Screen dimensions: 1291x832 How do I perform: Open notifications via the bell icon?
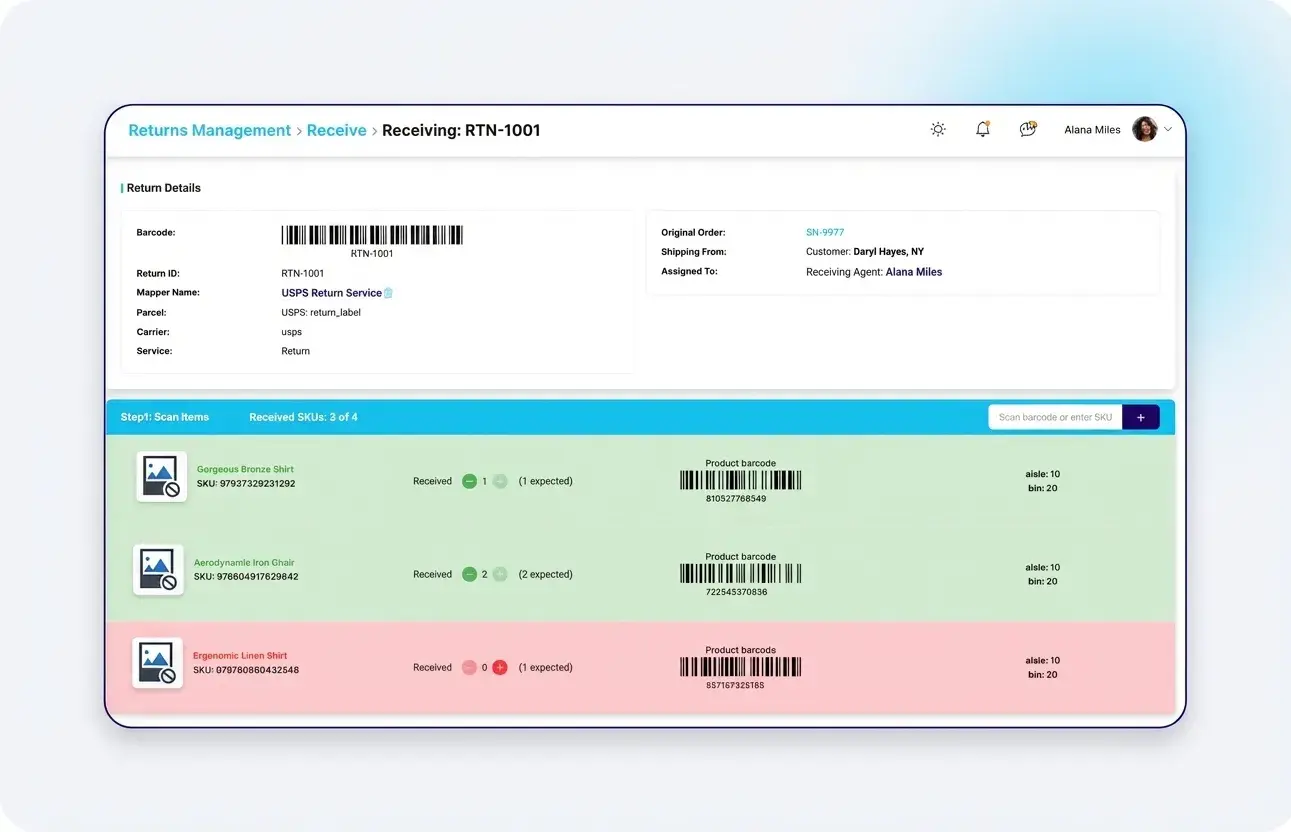(982, 129)
